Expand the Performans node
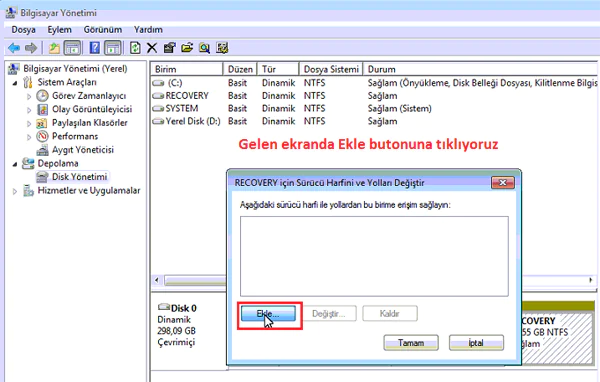The width and height of the screenshot is (600, 382). pos(29,137)
